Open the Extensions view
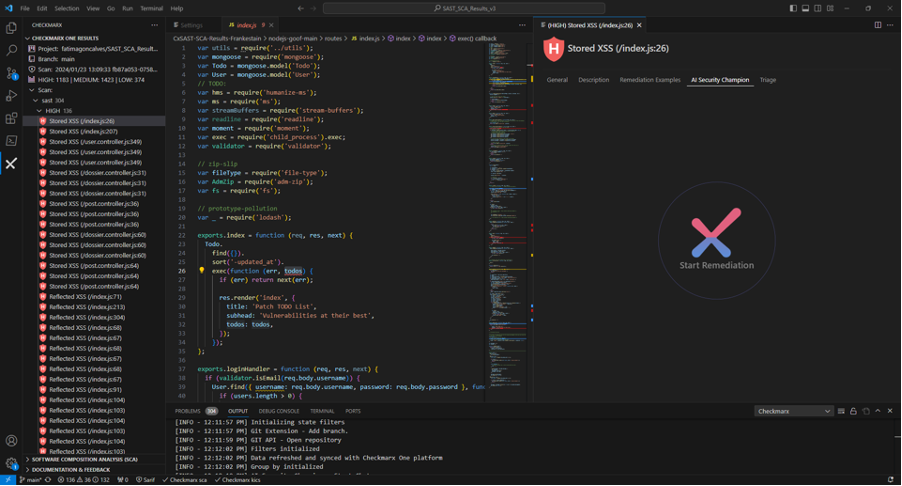902x486 pixels. tap(11, 118)
